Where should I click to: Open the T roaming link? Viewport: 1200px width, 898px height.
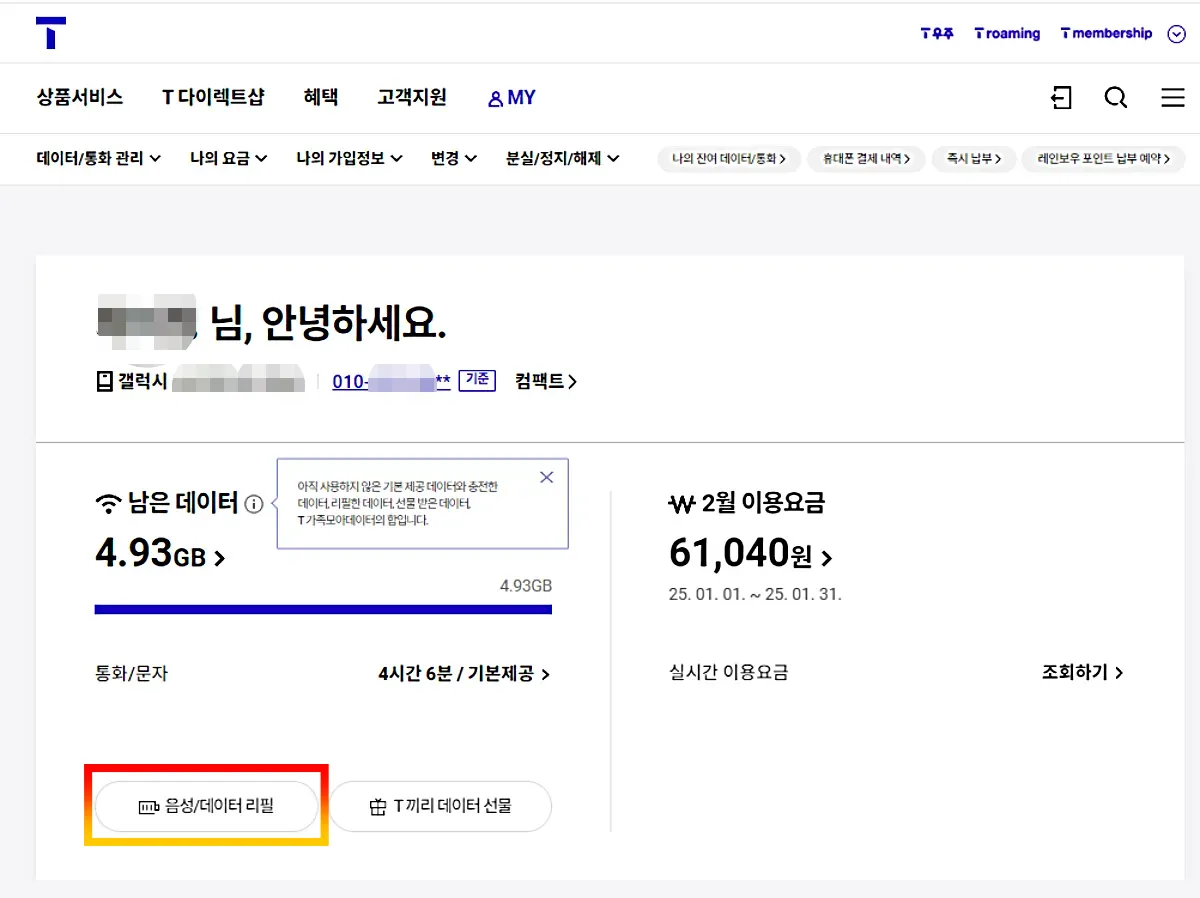click(1007, 34)
